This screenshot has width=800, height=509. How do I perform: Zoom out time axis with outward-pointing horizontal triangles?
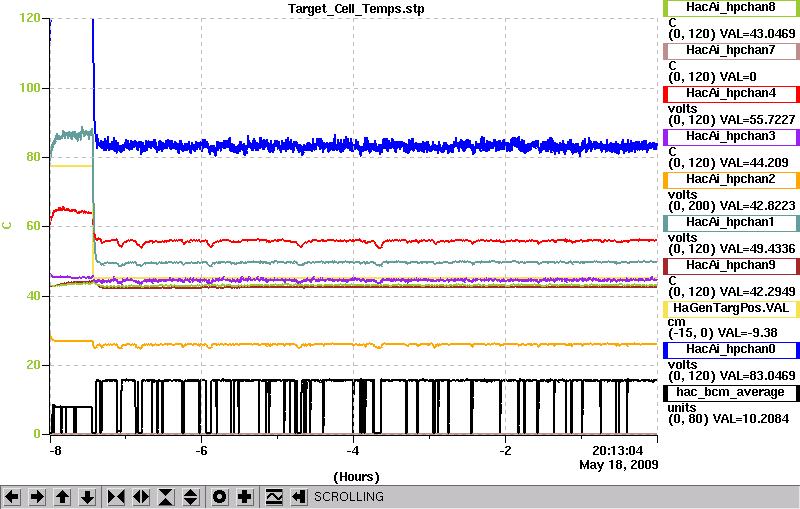141,496
